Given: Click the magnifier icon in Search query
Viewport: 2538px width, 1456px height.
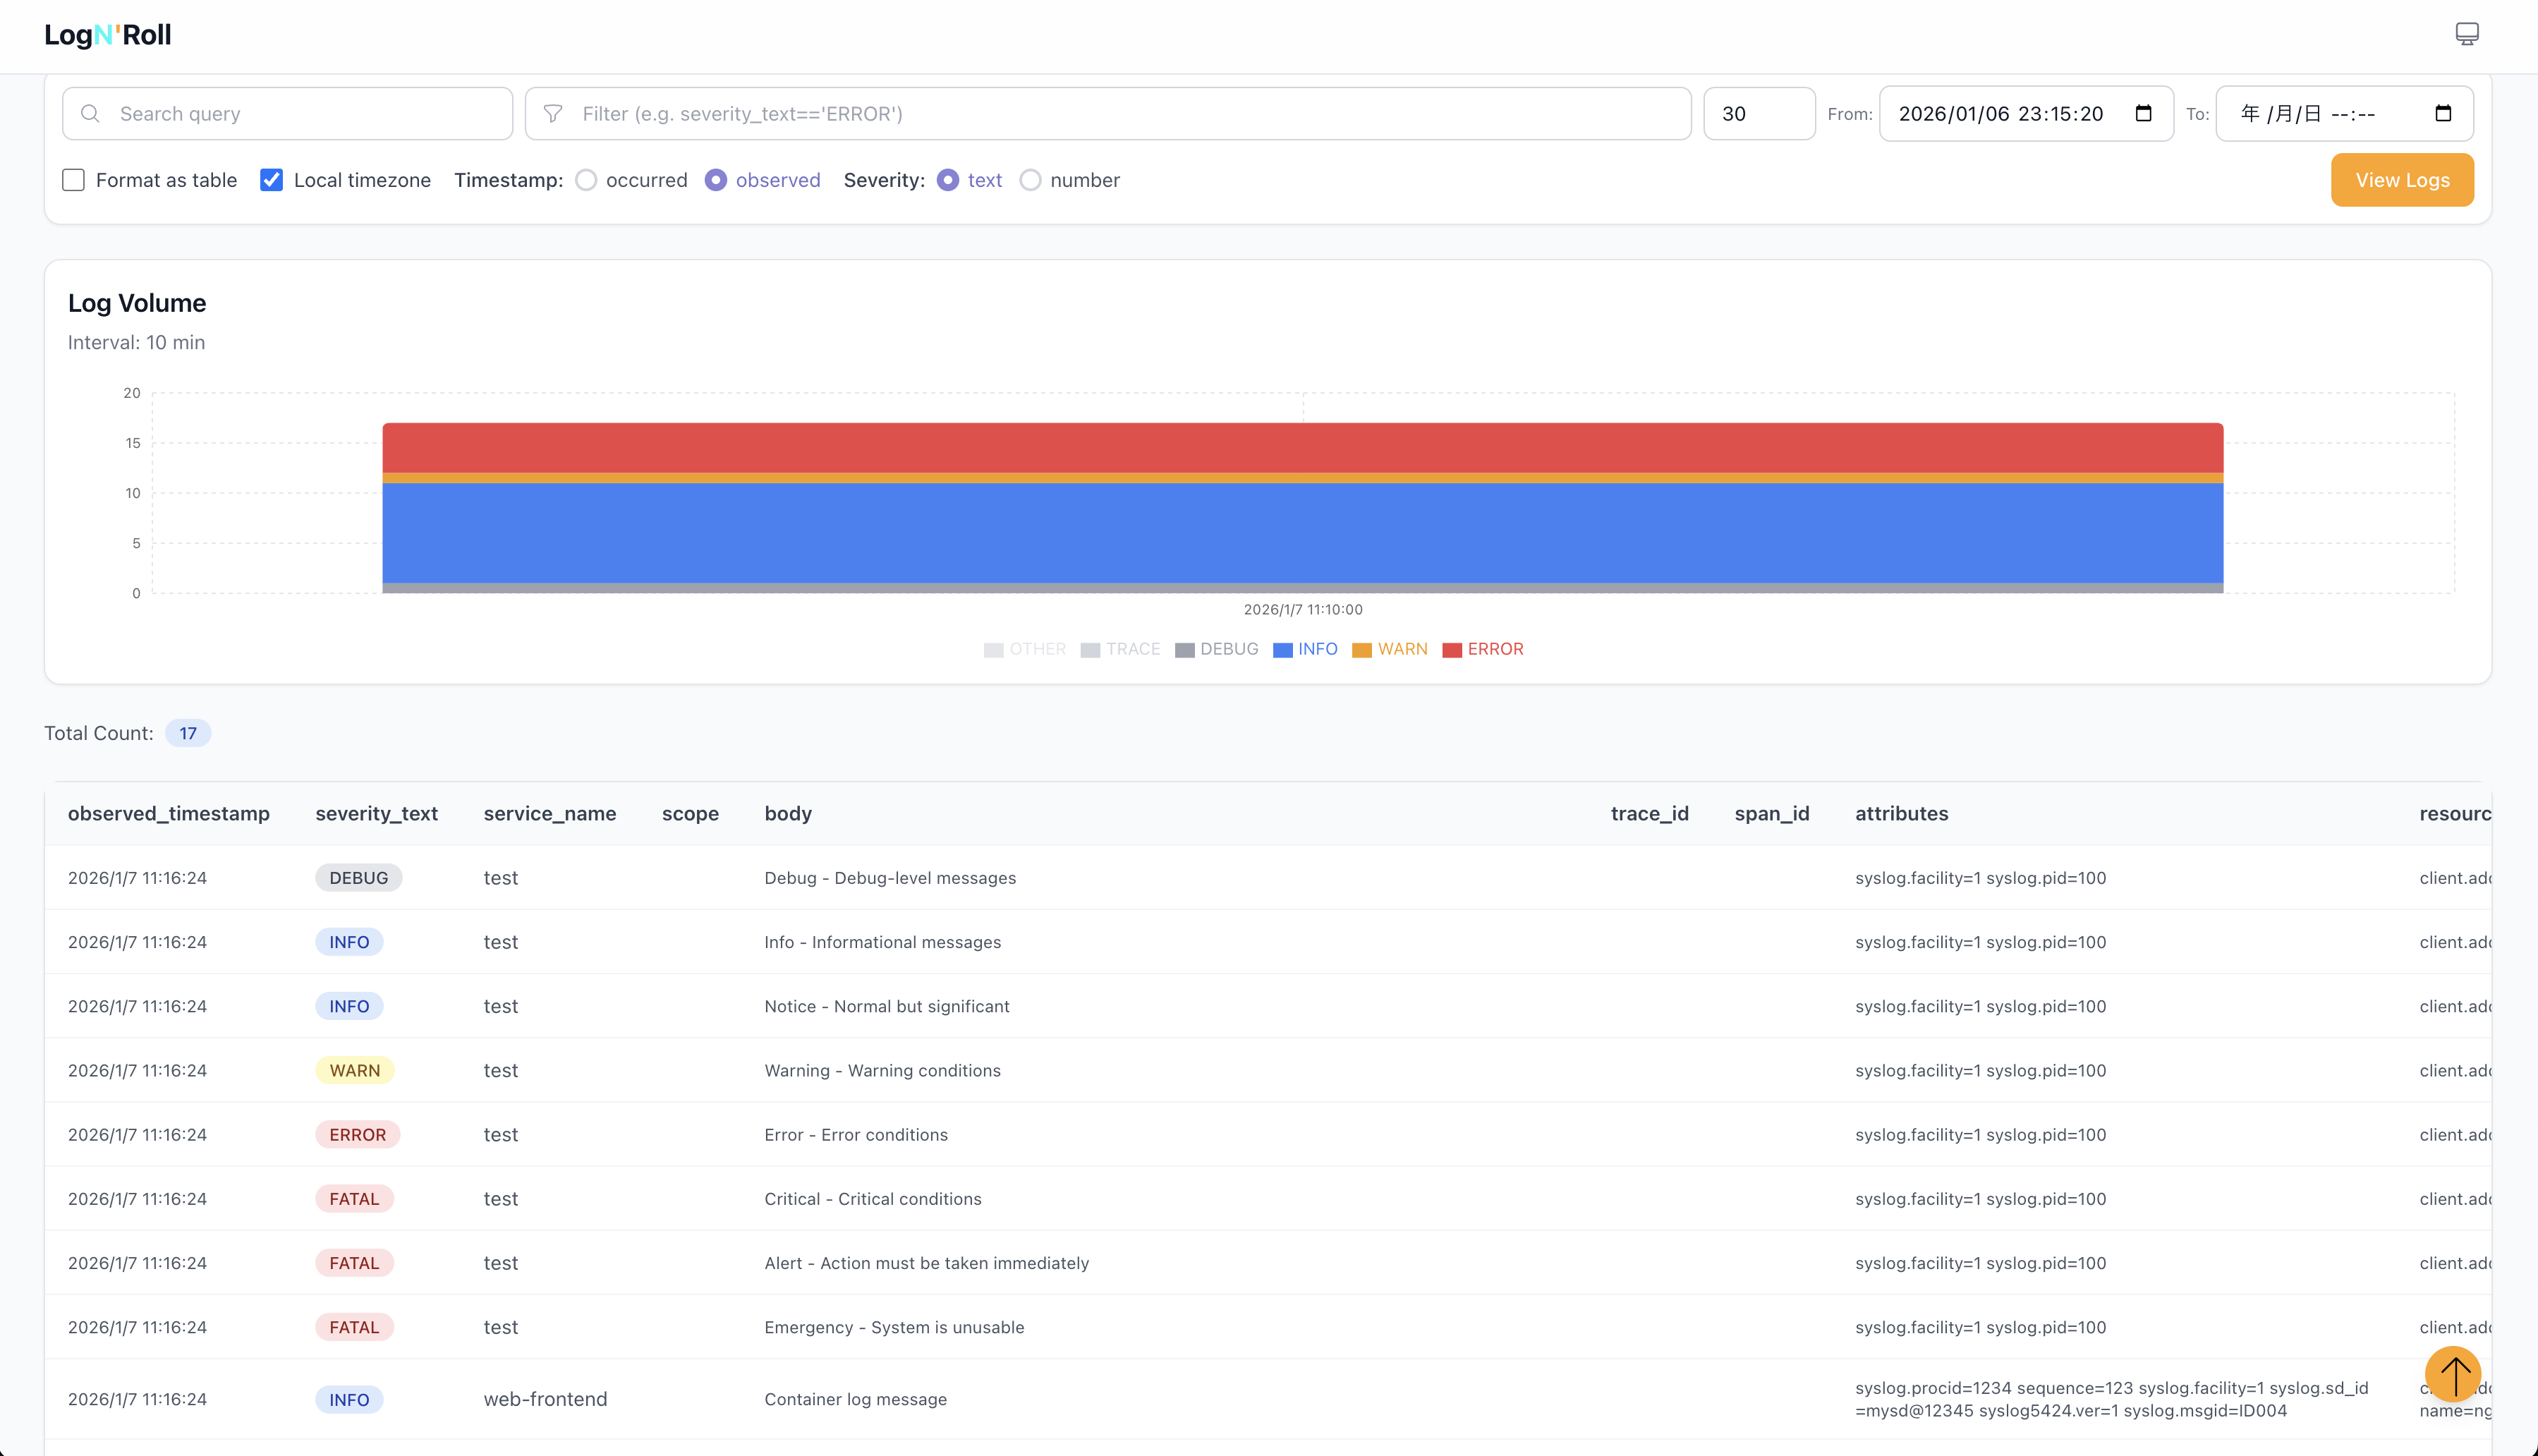Looking at the screenshot, I should point(90,114).
